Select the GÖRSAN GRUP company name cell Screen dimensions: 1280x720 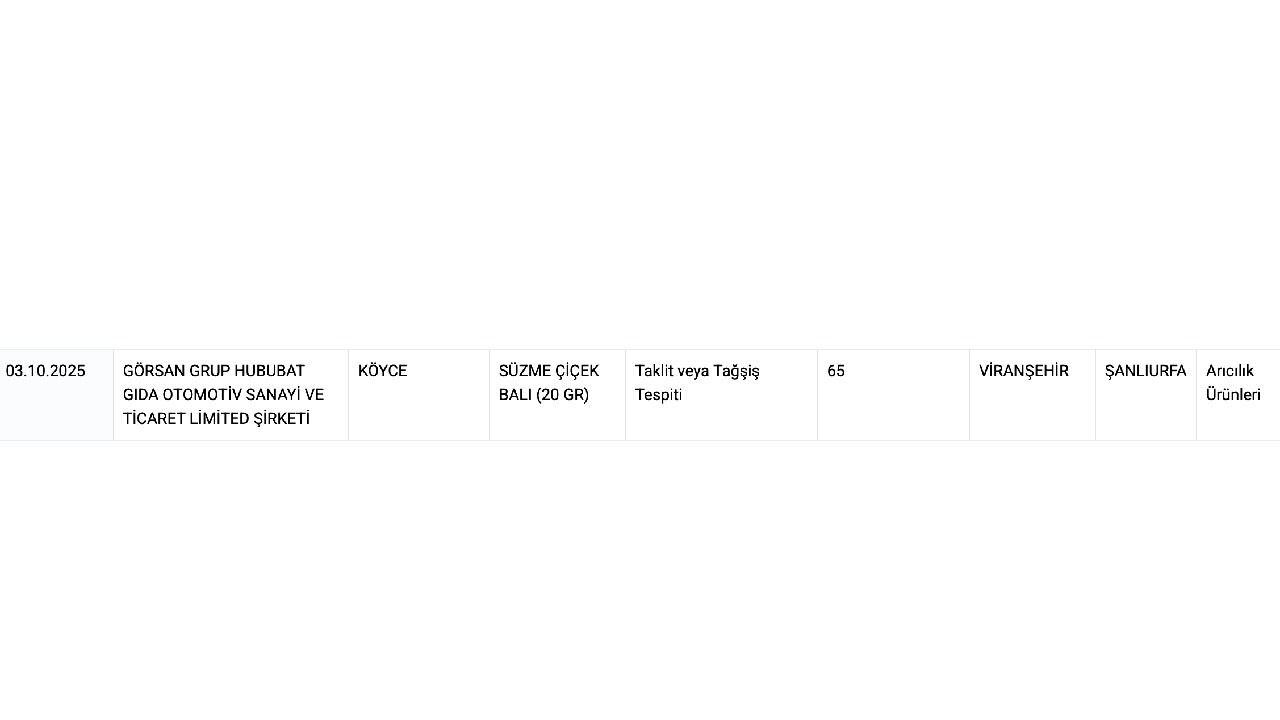click(x=230, y=395)
